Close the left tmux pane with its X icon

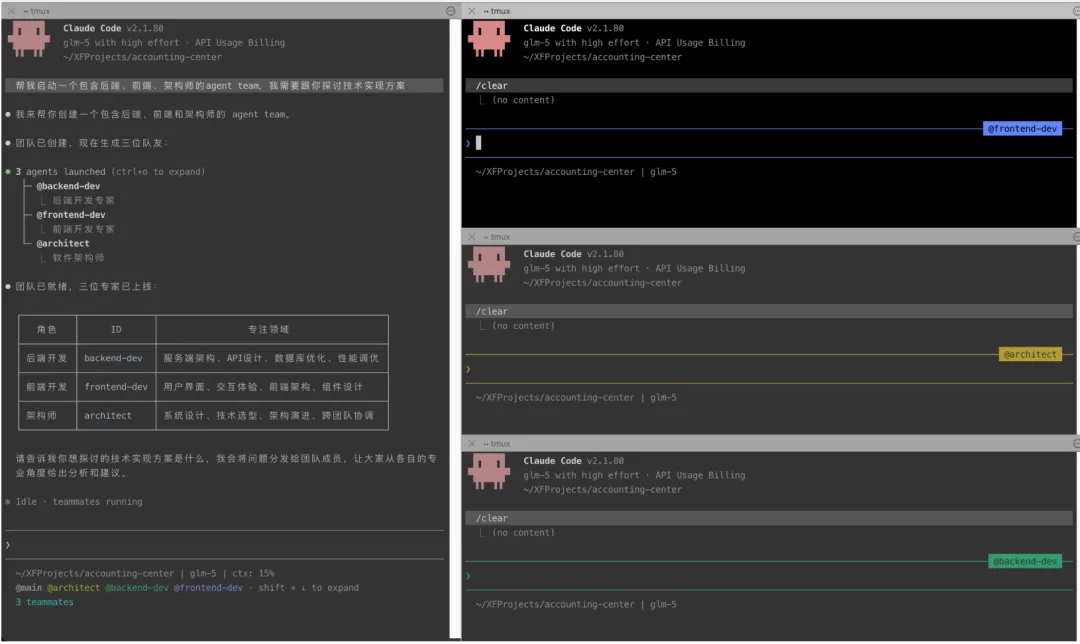pyautogui.click(x=11, y=11)
